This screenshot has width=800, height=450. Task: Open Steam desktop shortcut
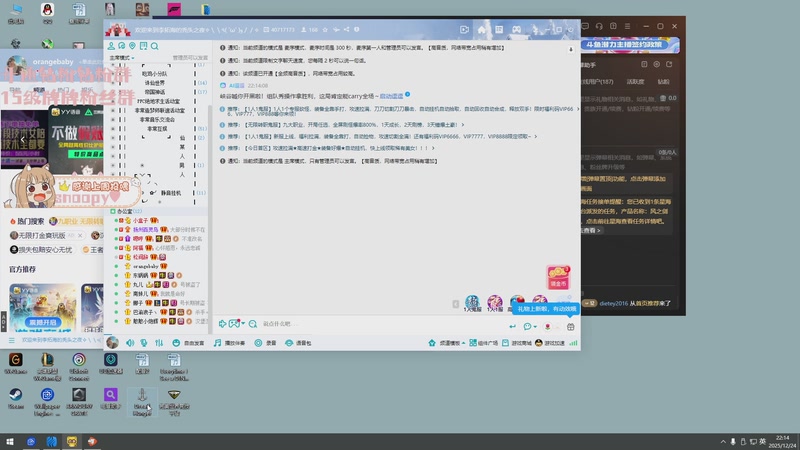tap(16, 398)
